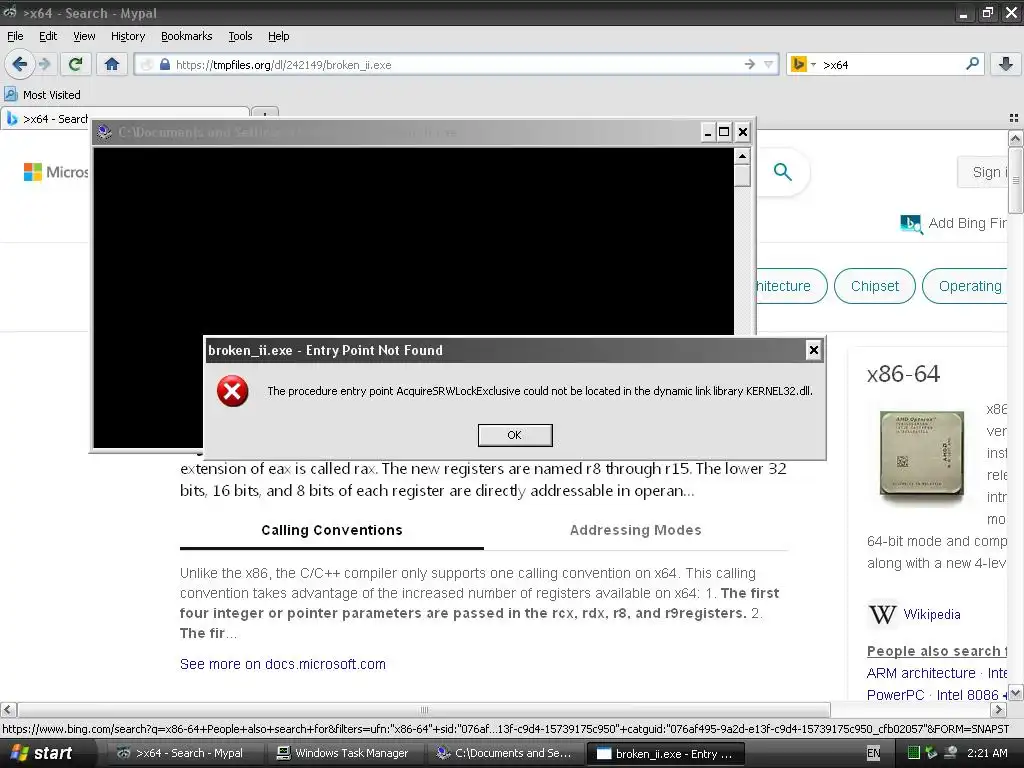1024x768 pixels.
Task: Switch to the Calling Conventions tab
Action: [x=332, y=530]
